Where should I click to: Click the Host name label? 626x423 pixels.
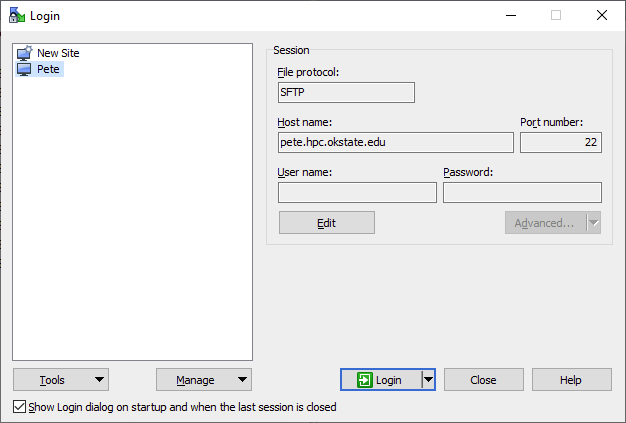click(304, 122)
